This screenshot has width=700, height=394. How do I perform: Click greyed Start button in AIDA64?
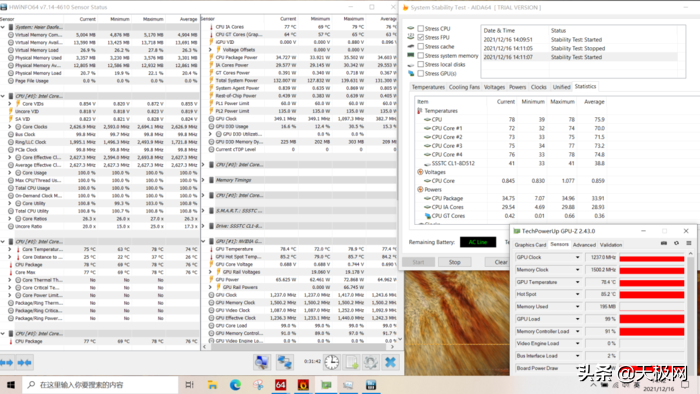click(418, 262)
